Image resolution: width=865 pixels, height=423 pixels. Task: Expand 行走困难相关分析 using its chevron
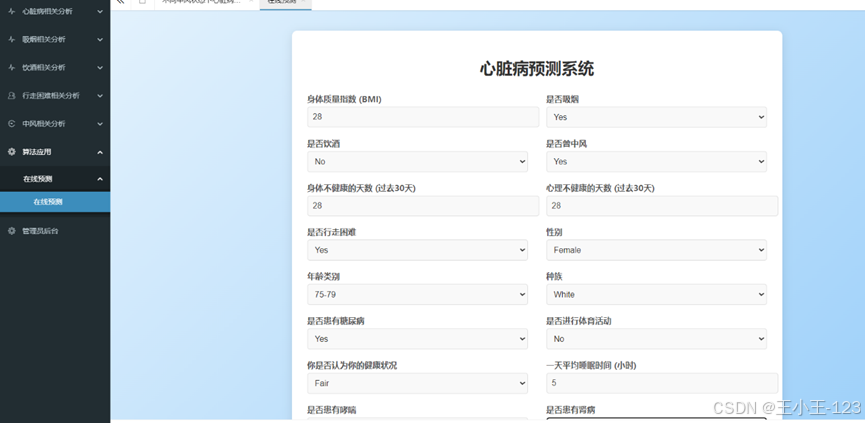[100, 95]
